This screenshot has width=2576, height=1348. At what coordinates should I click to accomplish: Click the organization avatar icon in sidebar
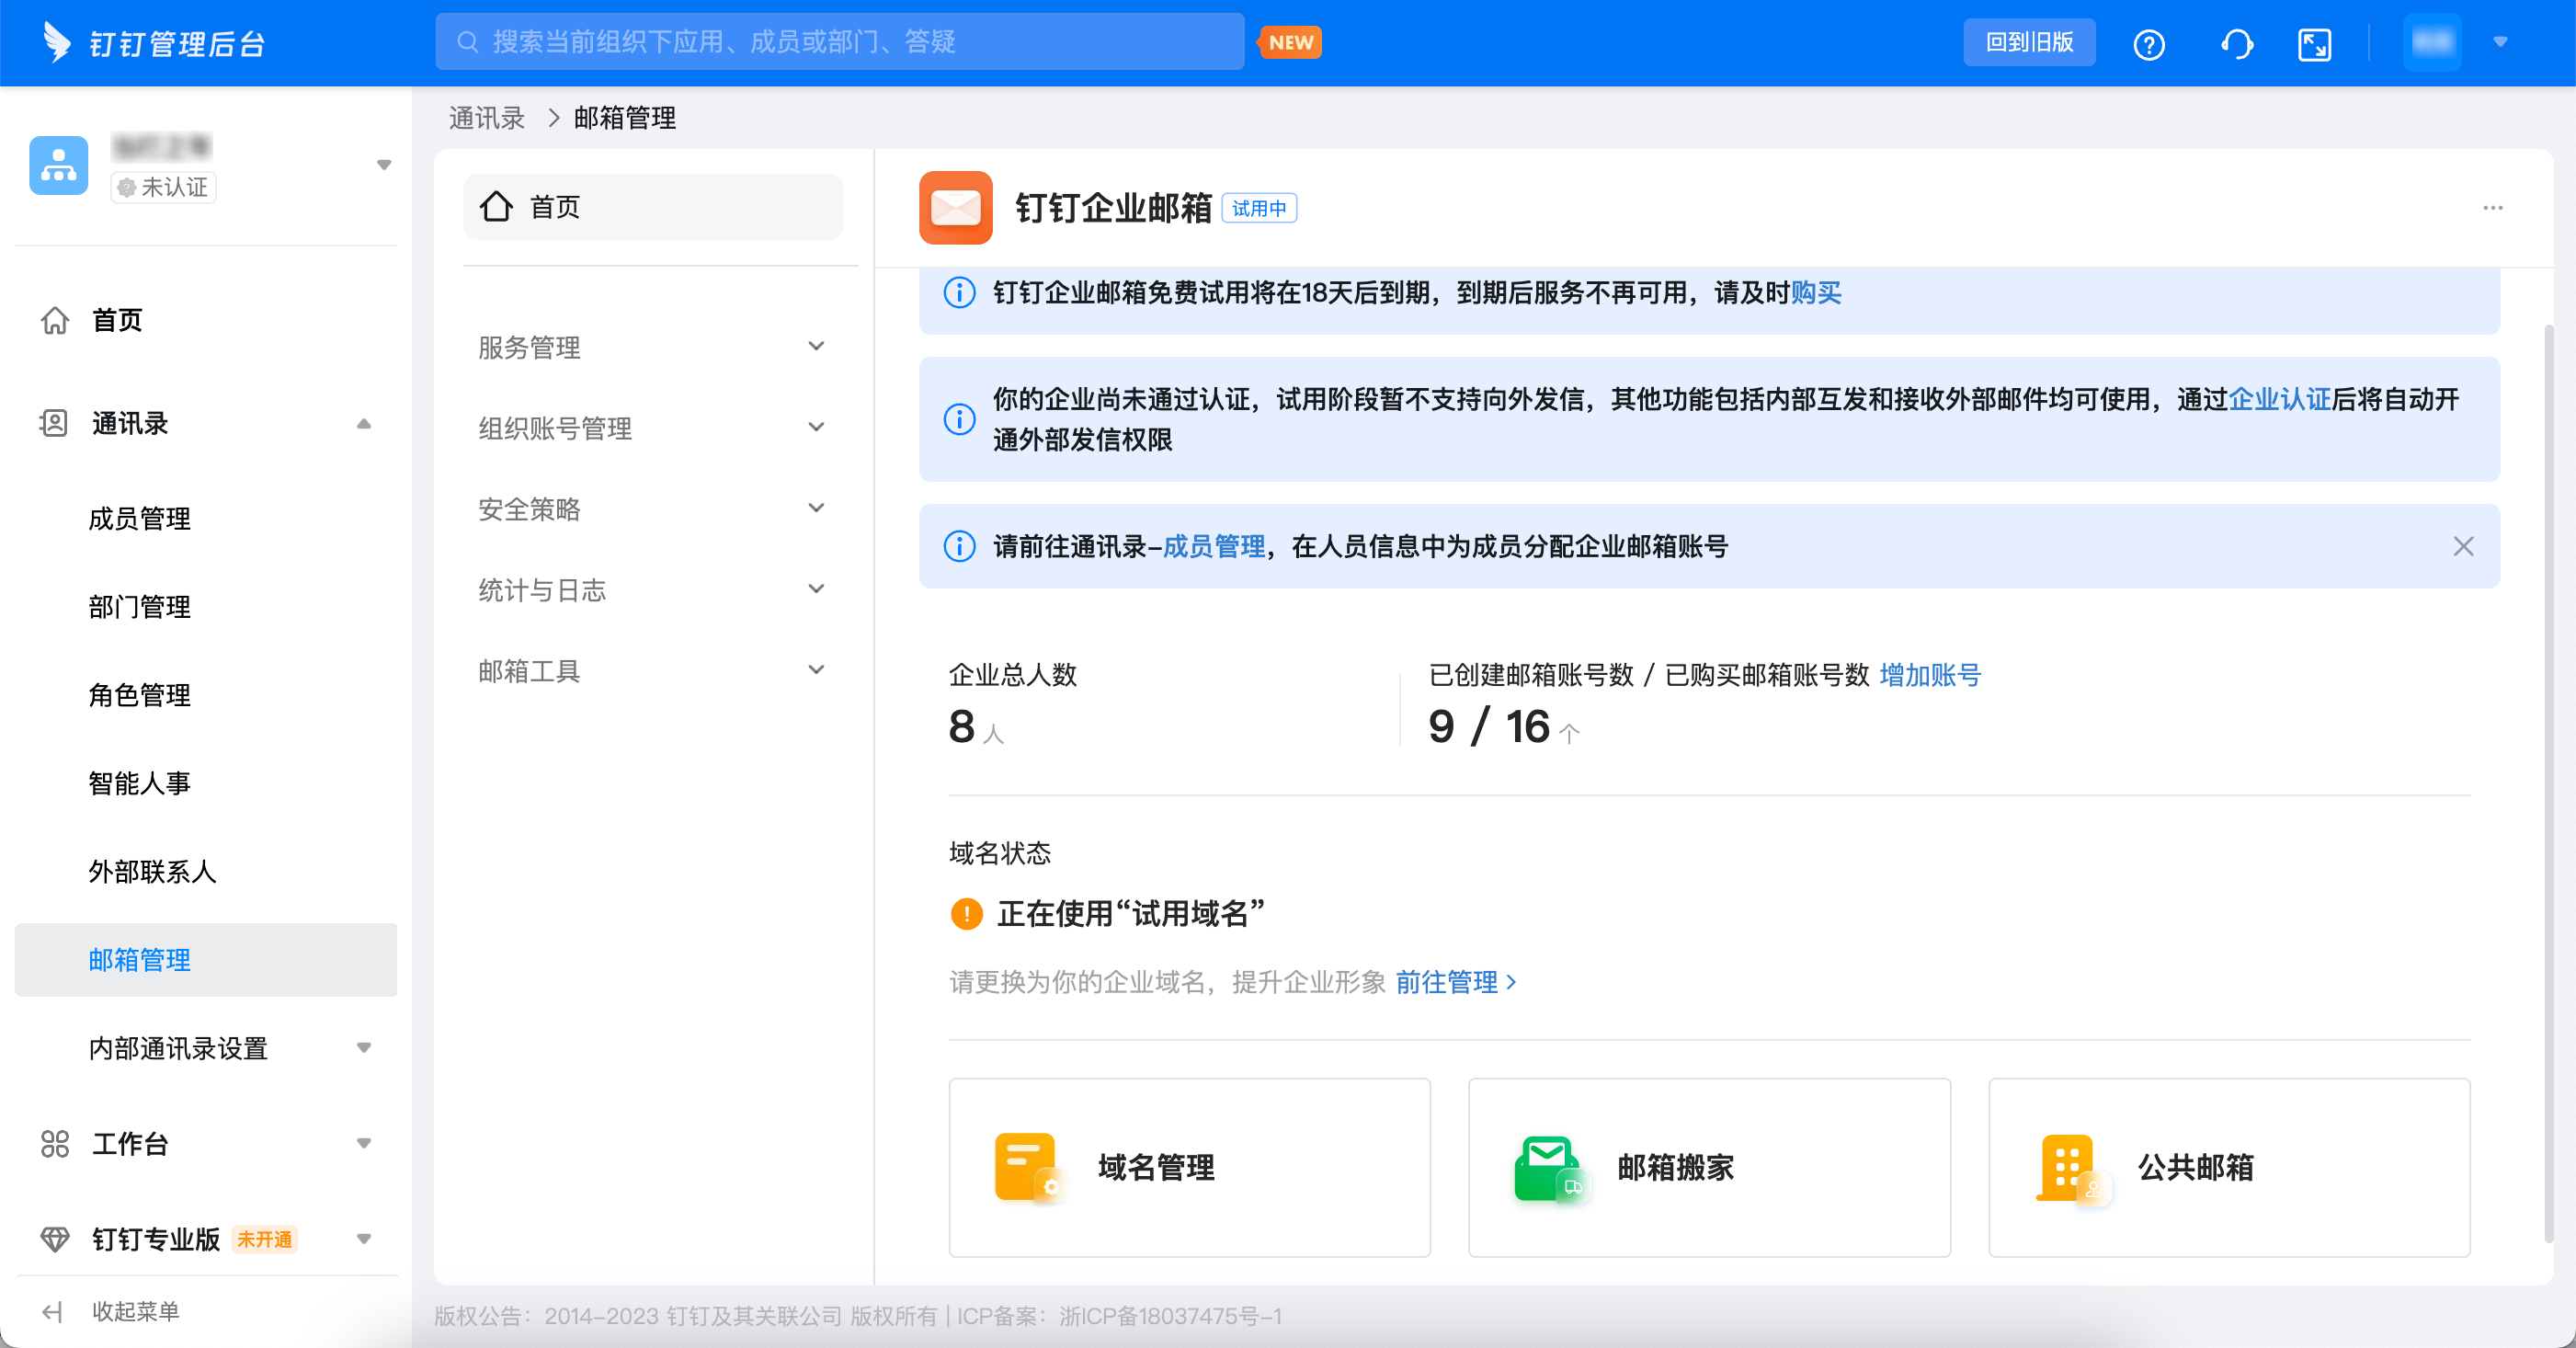click(x=59, y=165)
